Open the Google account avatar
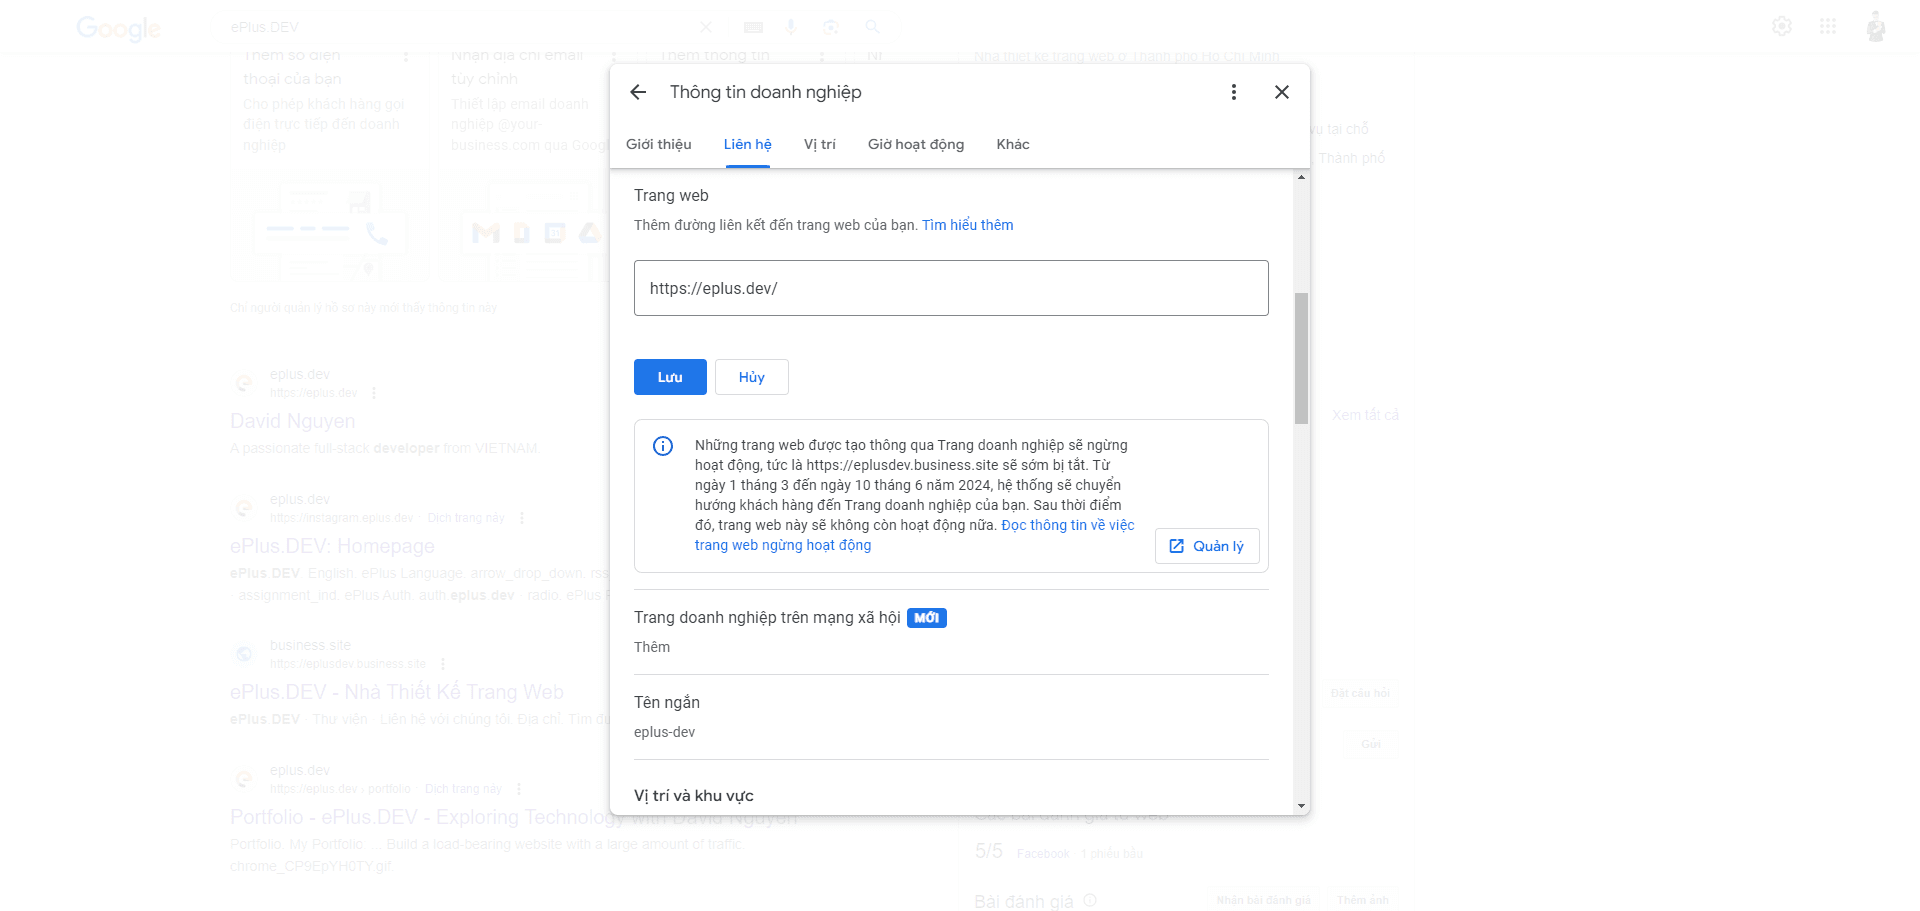 1876,26
